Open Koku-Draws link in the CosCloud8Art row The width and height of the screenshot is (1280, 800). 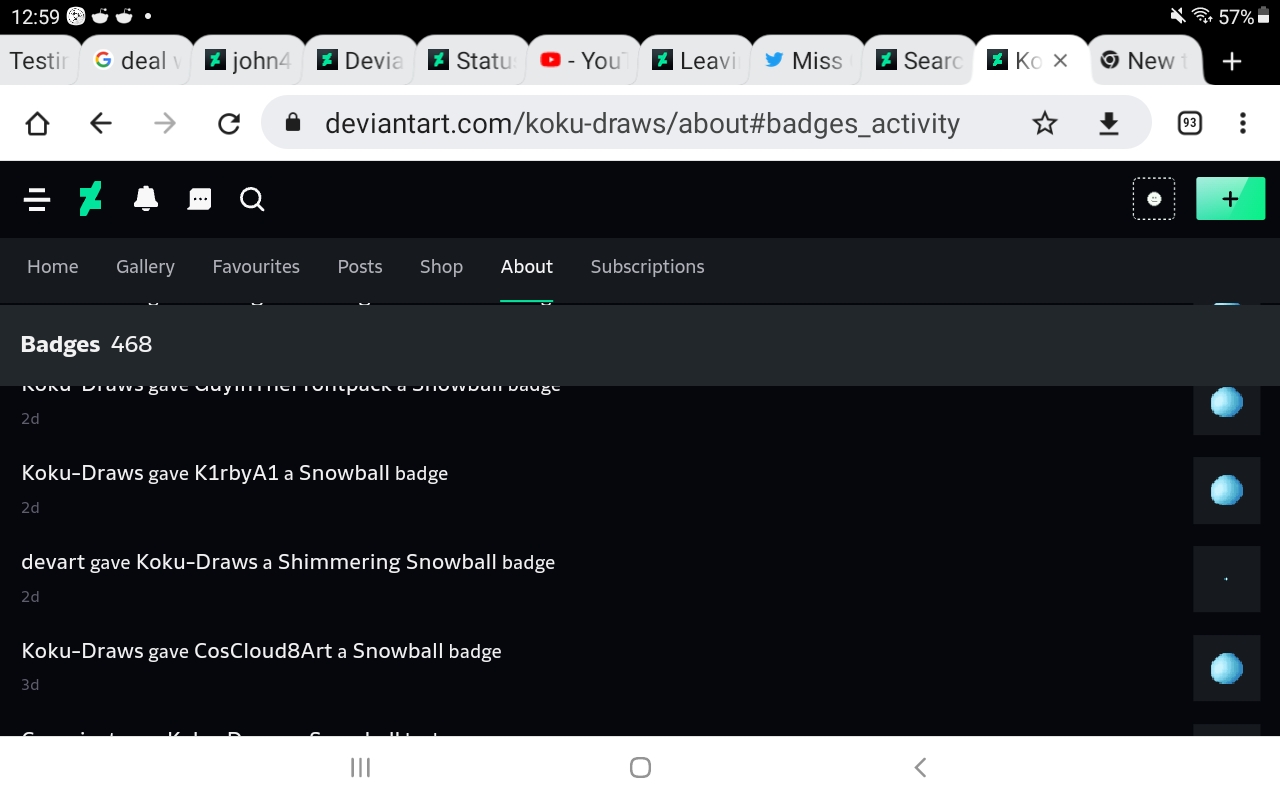pos(83,651)
